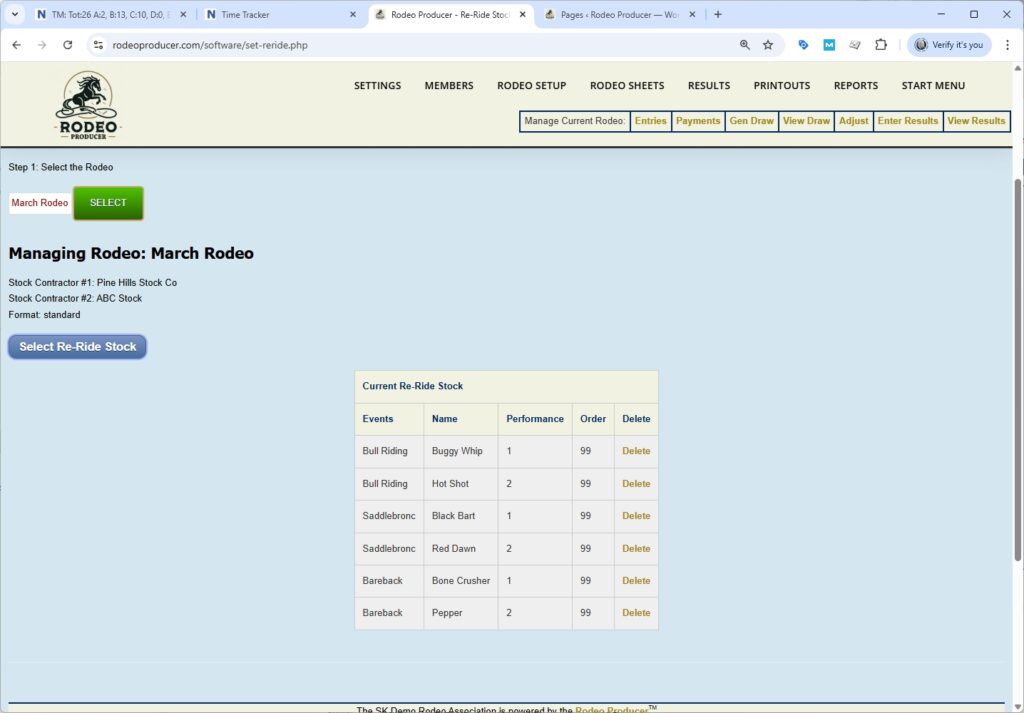Go back using the browser back arrow

tap(16, 45)
